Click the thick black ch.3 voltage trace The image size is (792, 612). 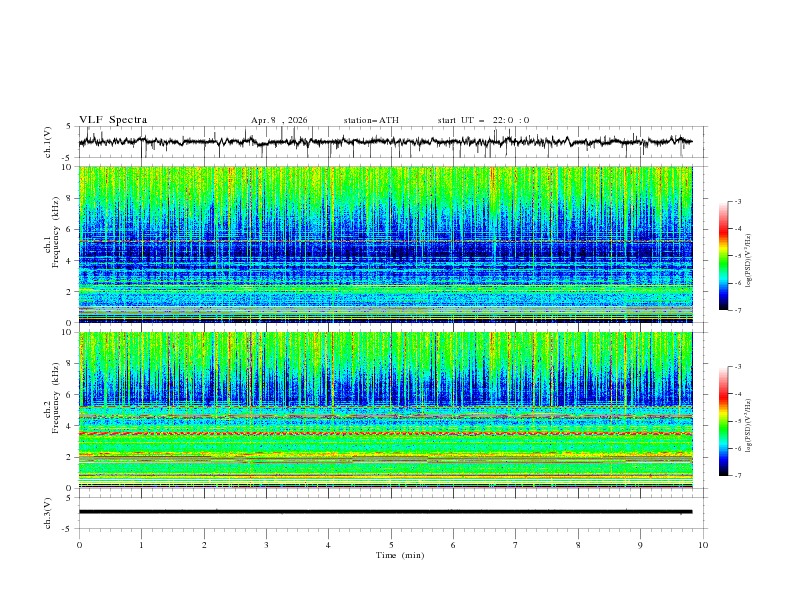(385, 512)
